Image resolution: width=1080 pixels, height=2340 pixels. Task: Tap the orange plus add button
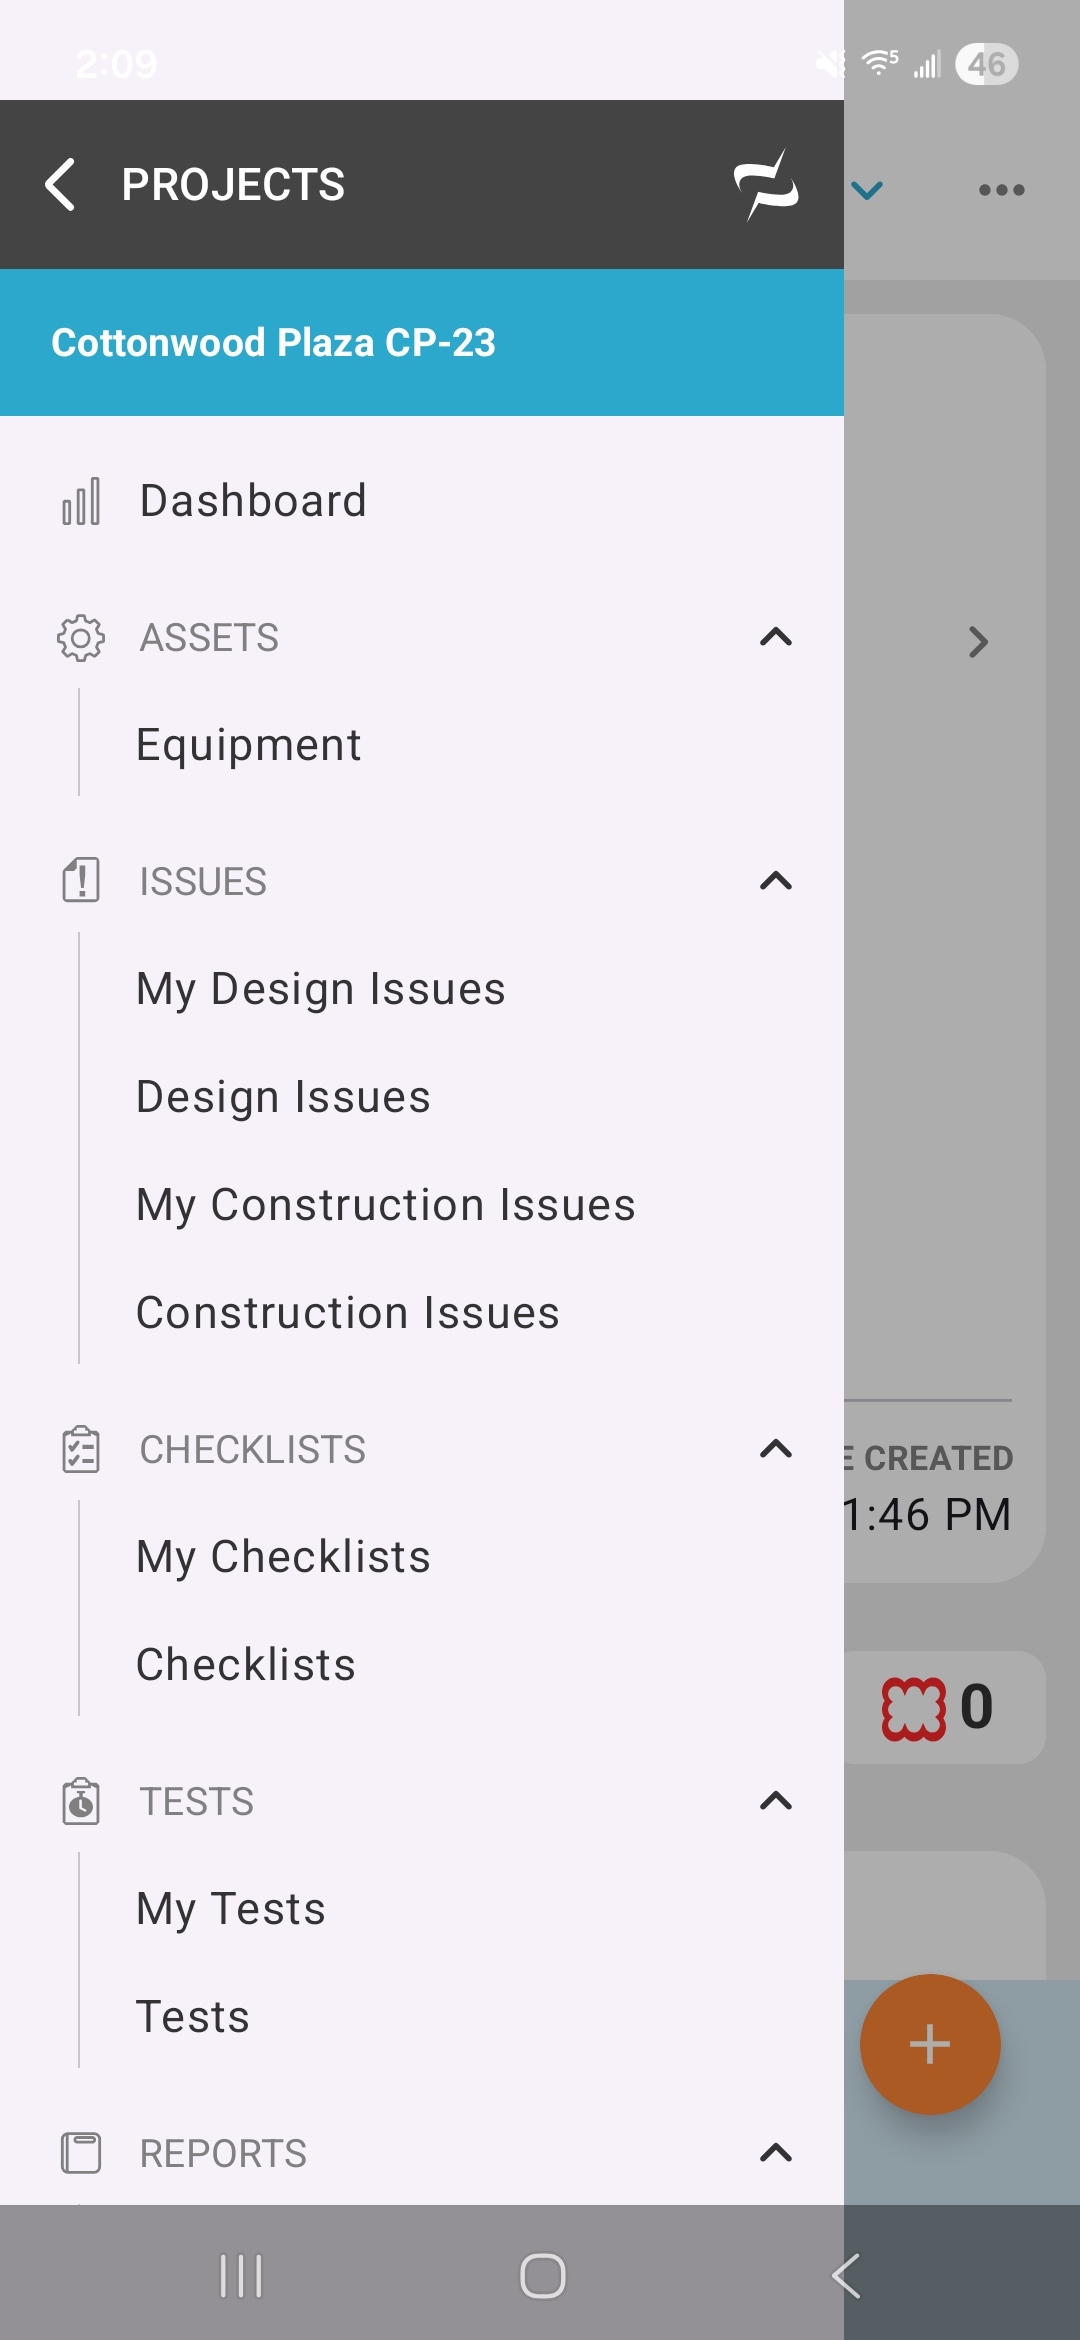(930, 2044)
